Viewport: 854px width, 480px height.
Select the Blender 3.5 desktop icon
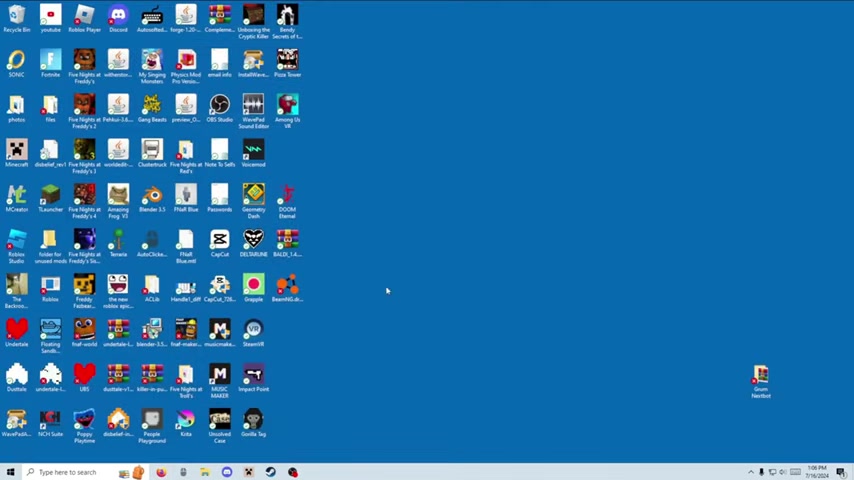pyautogui.click(x=152, y=195)
